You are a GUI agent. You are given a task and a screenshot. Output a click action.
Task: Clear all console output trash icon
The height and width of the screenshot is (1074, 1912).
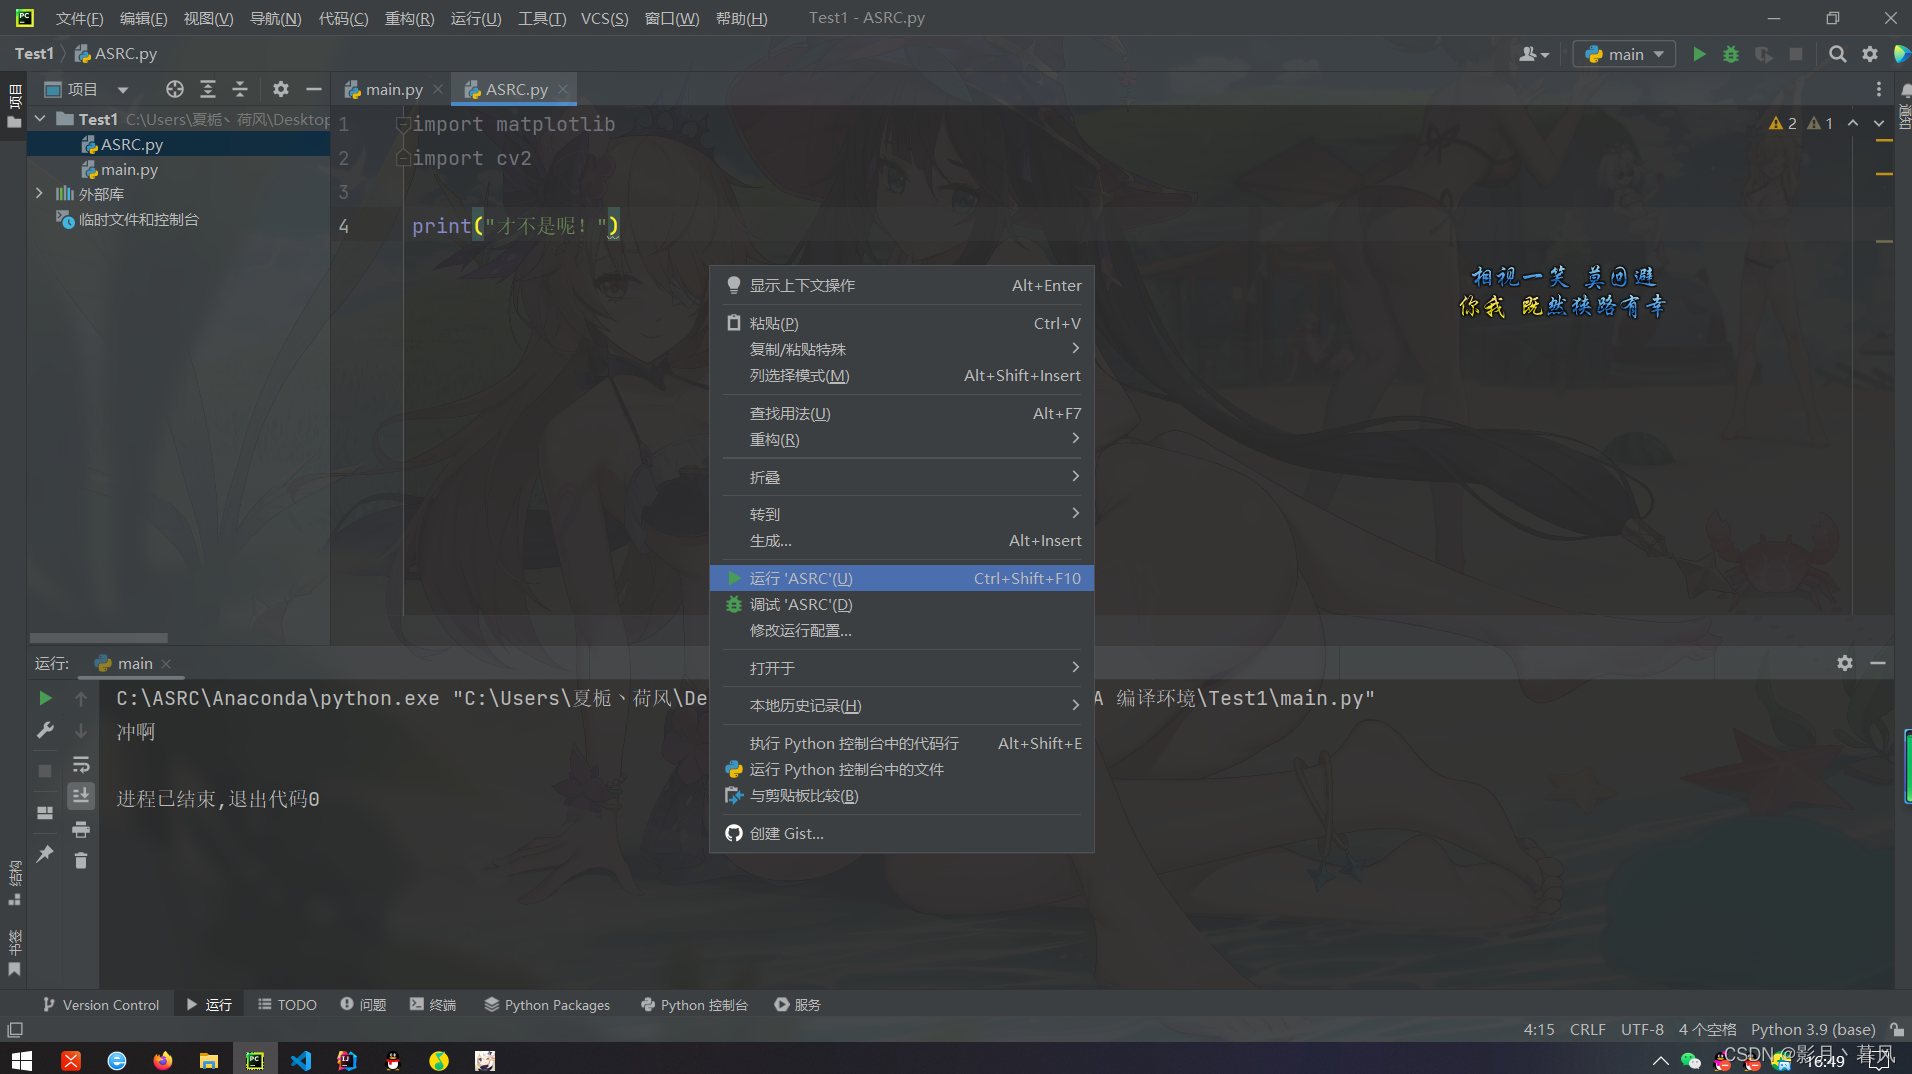pyautogui.click(x=81, y=860)
